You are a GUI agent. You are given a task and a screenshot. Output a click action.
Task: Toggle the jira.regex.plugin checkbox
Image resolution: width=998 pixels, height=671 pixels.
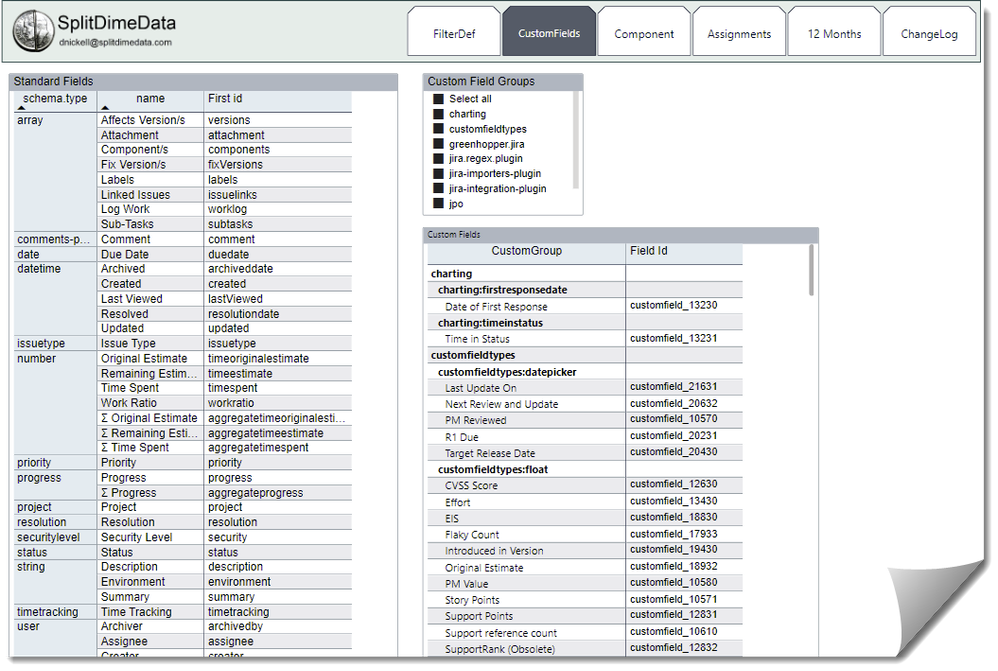coord(439,159)
